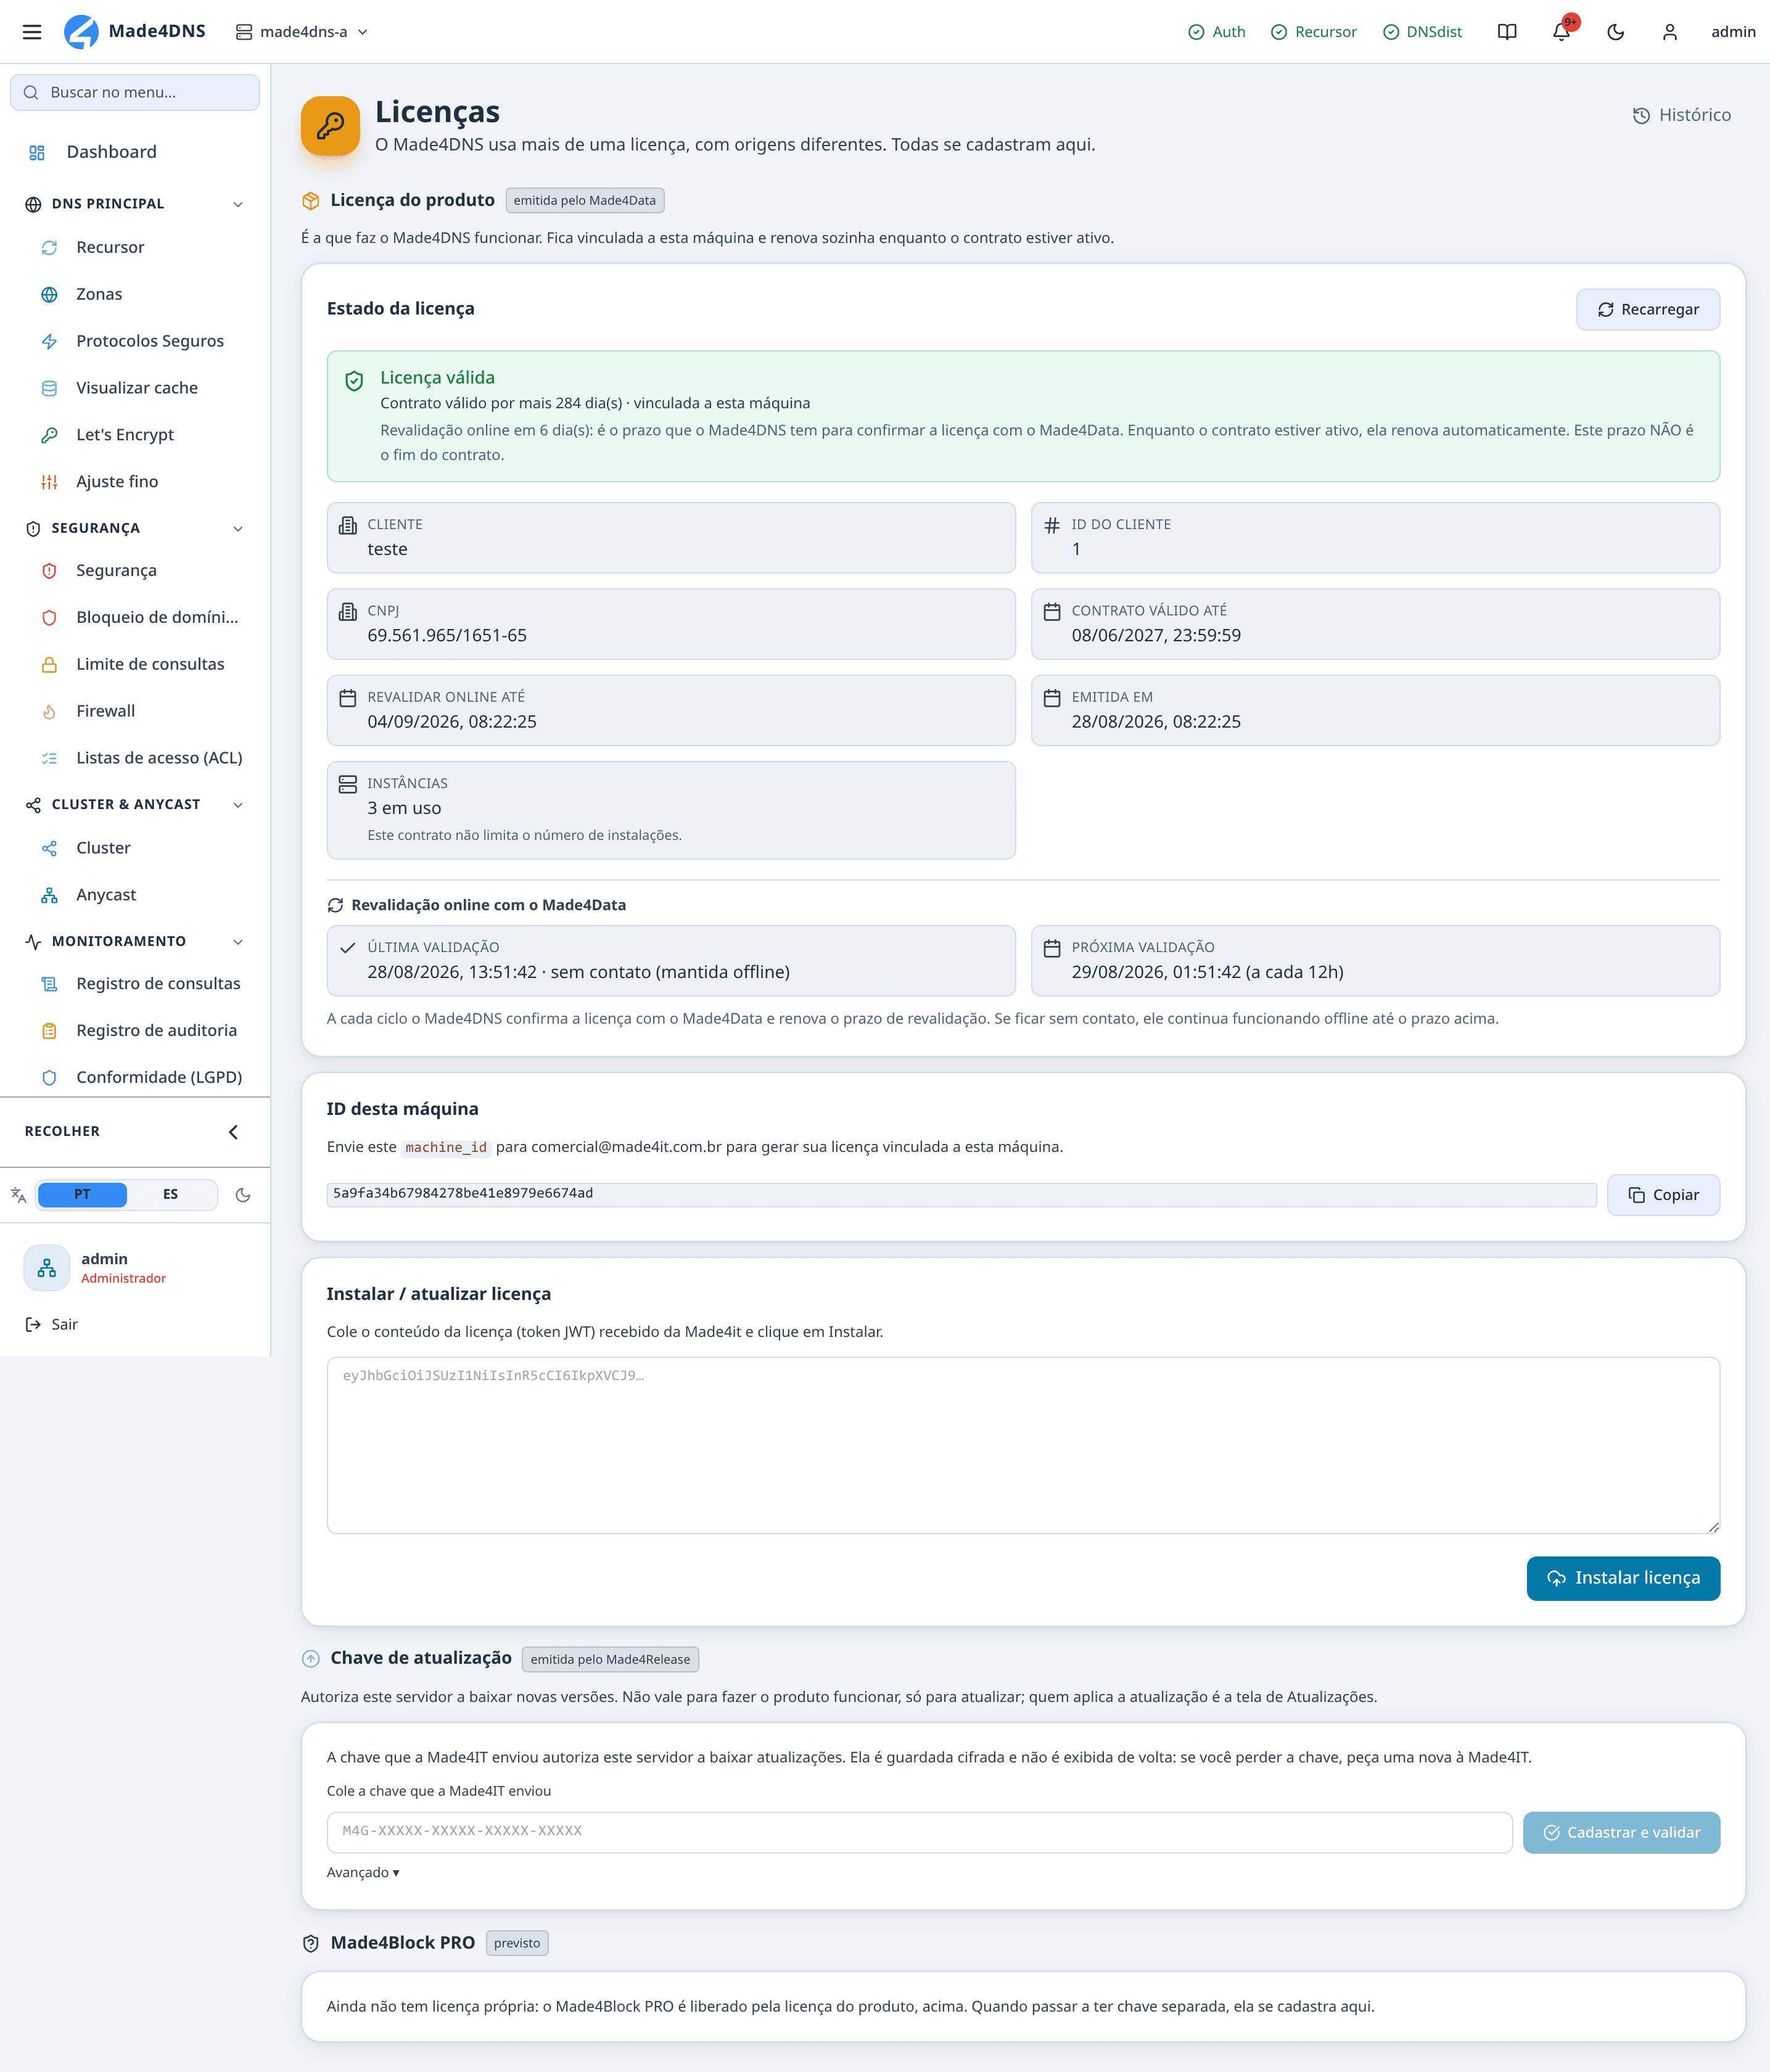The width and height of the screenshot is (1770, 2072).
Task: Switch language to ES
Action: pyautogui.click(x=171, y=1194)
